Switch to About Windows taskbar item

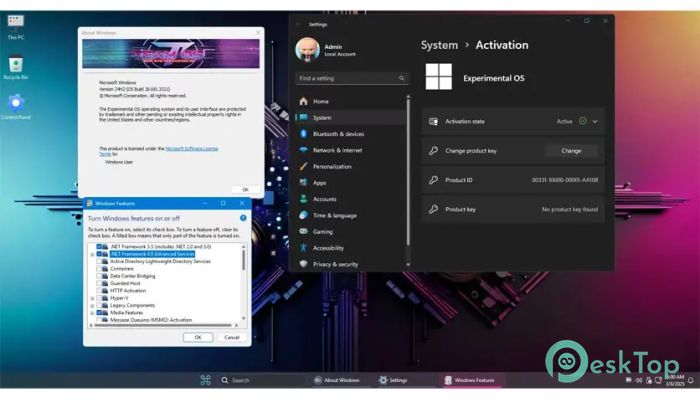(x=337, y=380)
